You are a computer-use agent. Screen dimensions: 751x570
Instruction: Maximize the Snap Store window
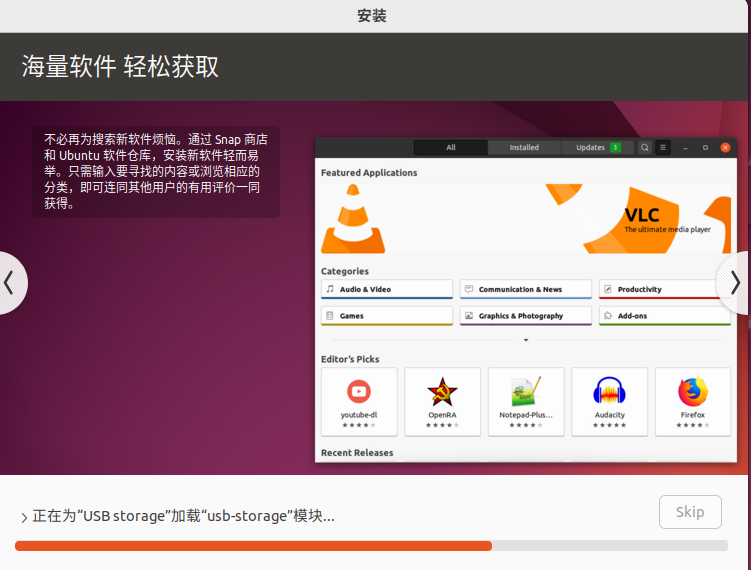point(705,148)
